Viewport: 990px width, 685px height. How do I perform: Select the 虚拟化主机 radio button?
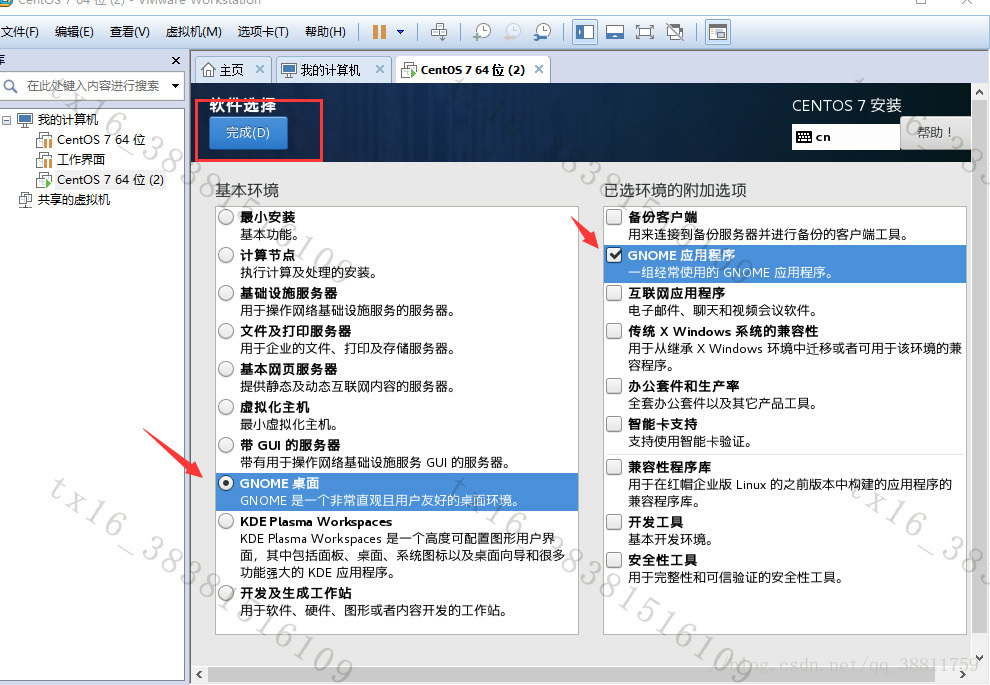(x=226, y=407)
